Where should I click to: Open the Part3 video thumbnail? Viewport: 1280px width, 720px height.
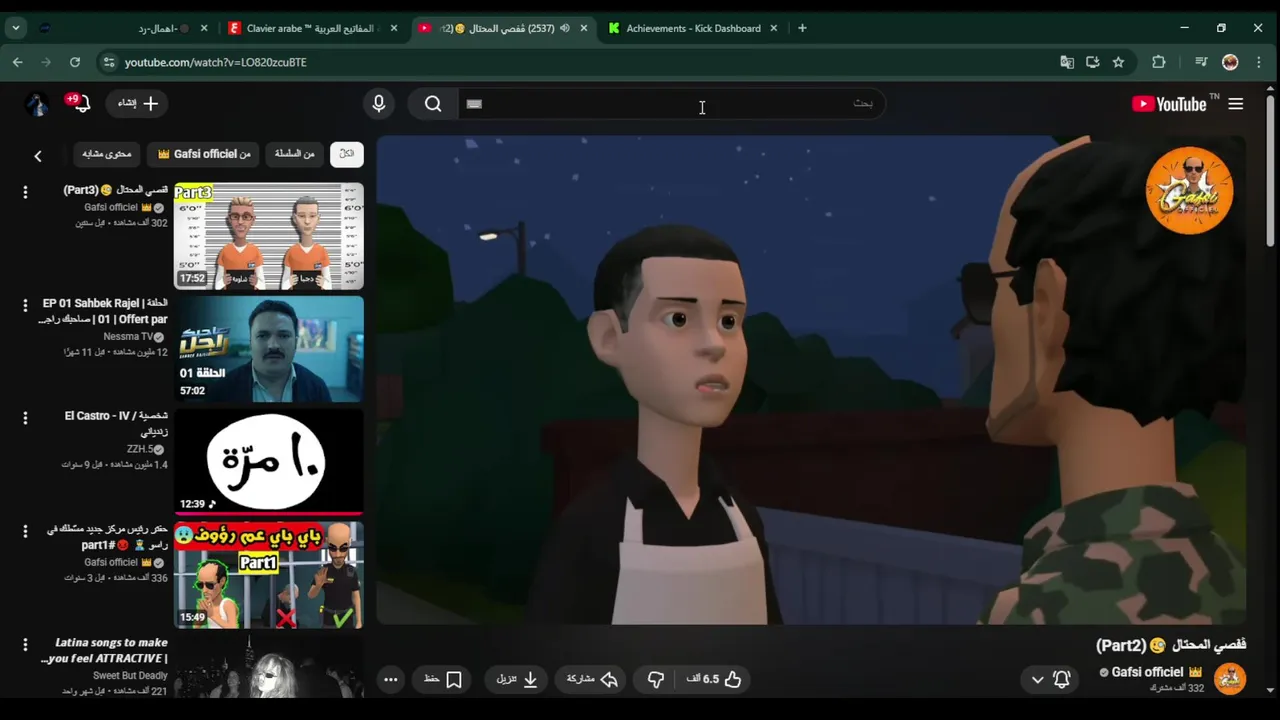[x=269, y=236]
